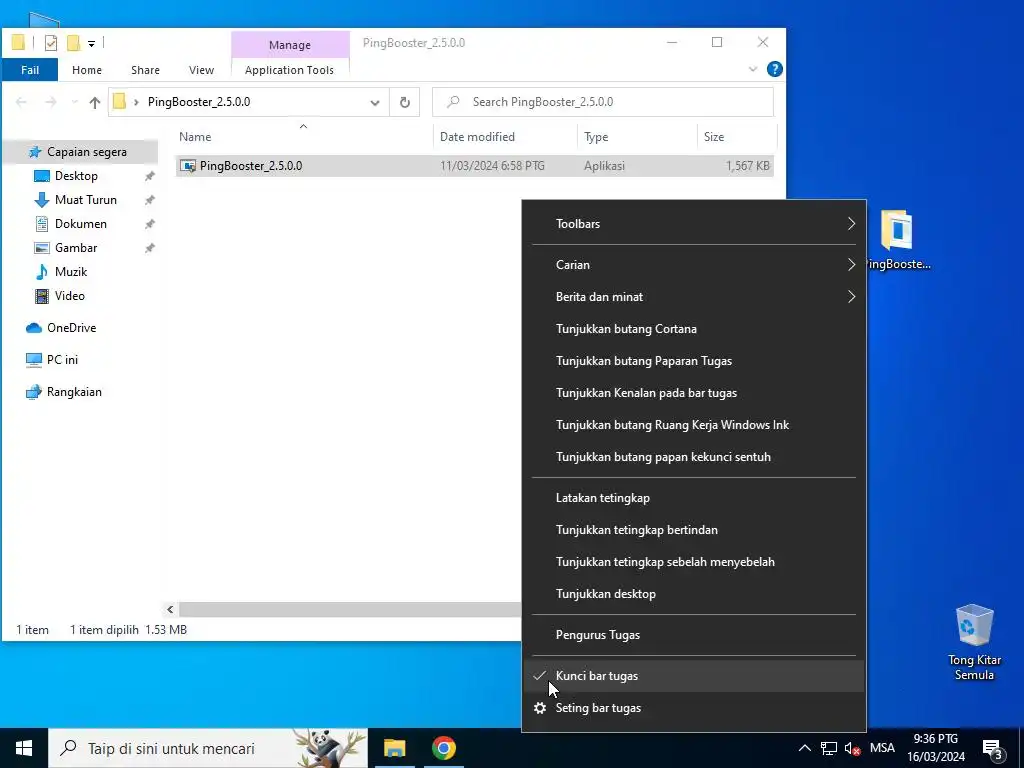Open the Fail ribbon tab
The image size is (1024, 768).
pos(30,70)
